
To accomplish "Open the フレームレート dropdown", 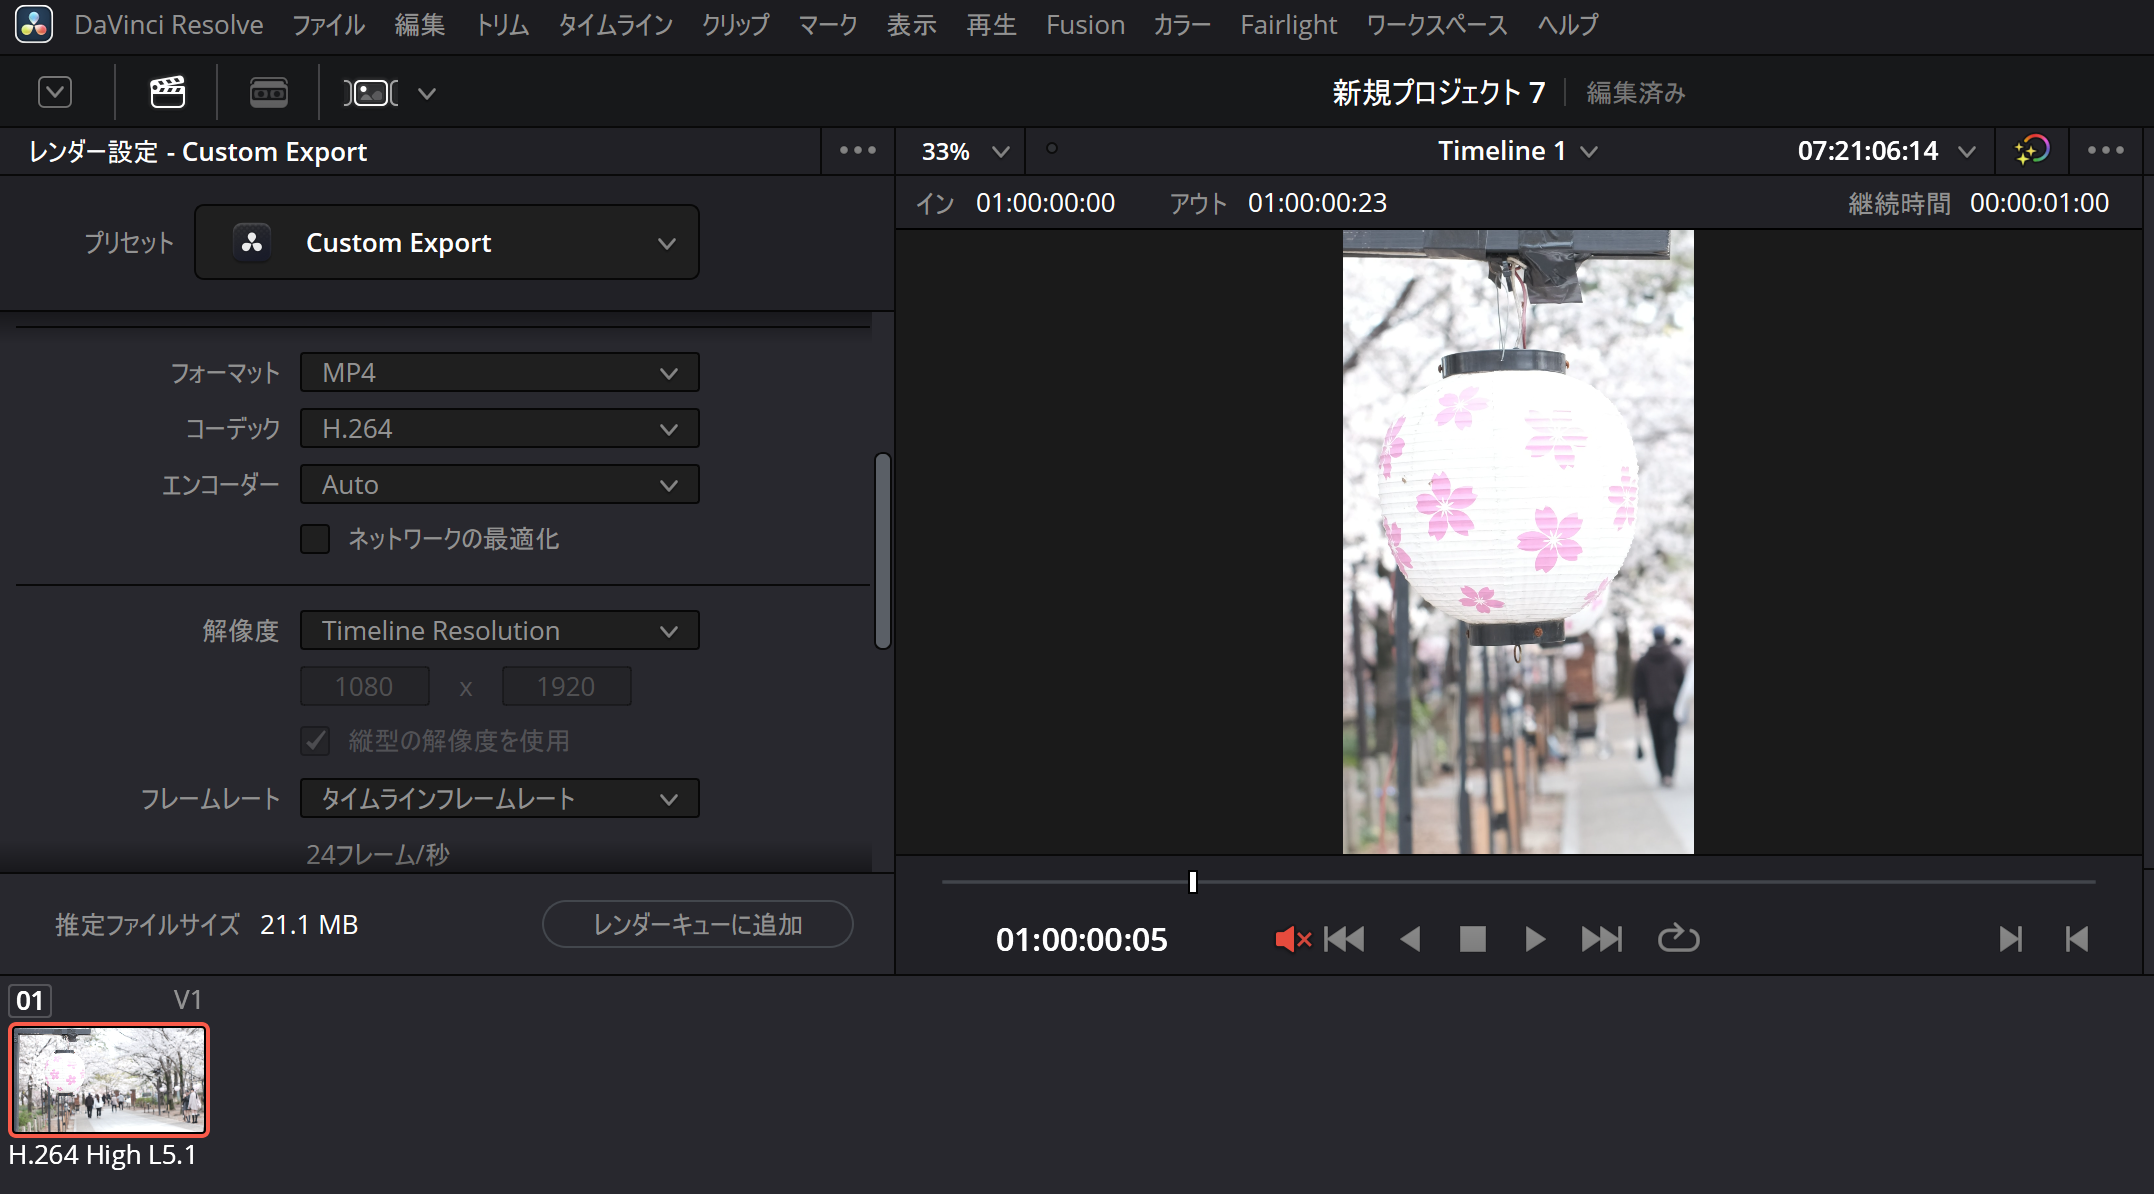I will tap(499, 799).
